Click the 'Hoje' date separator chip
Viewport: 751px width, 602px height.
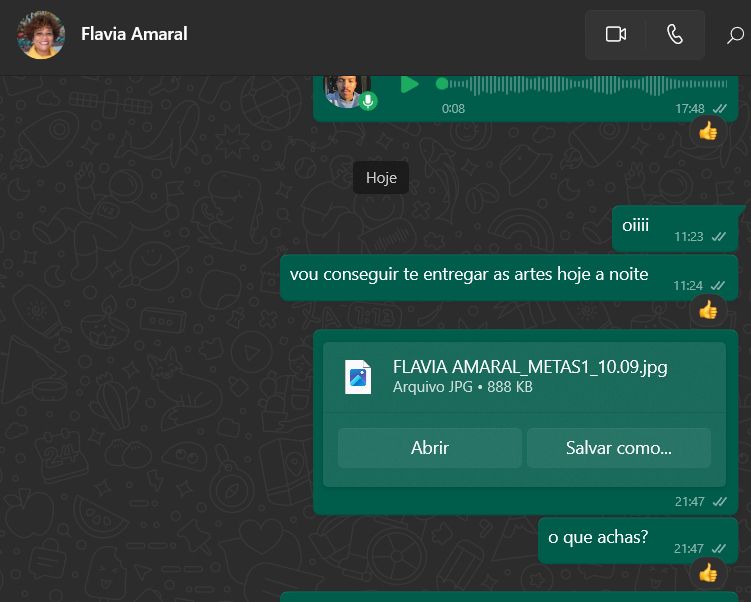click(x=381, y=178)
